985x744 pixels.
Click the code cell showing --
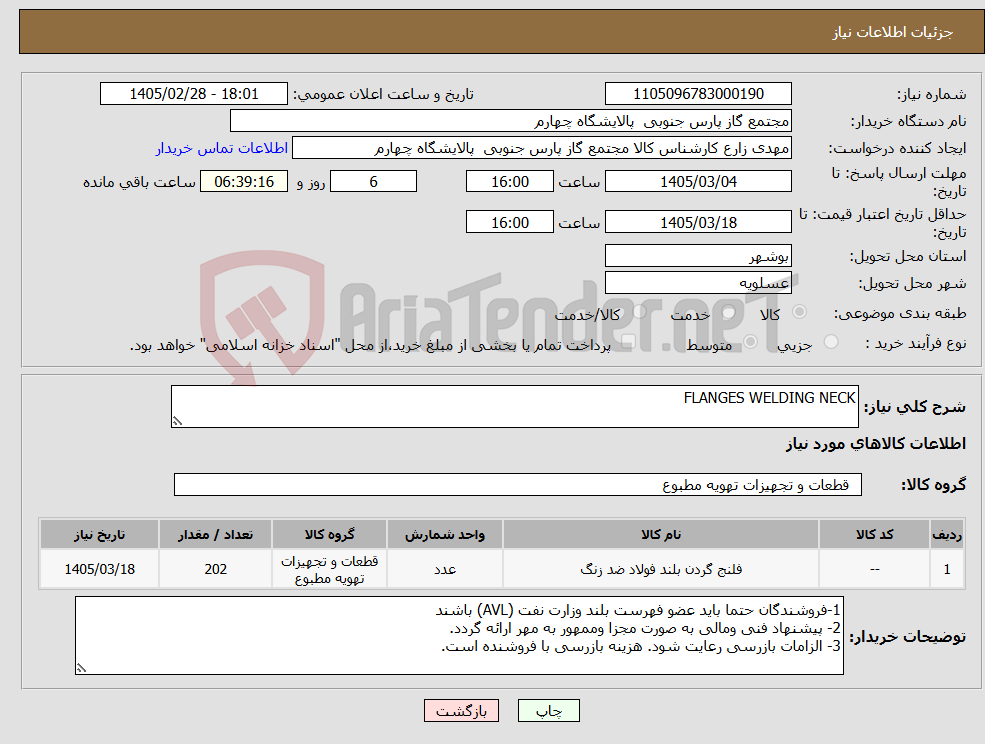874,569
